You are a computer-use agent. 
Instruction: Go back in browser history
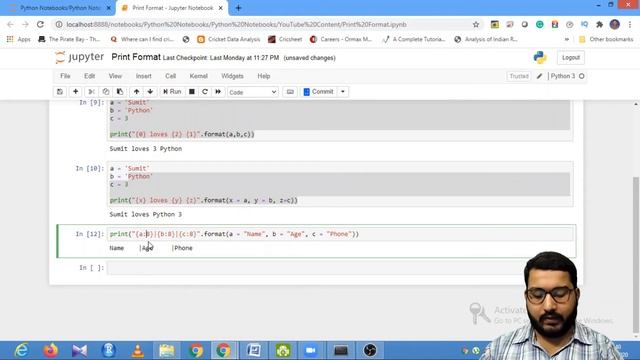click(x=10, y=24)
